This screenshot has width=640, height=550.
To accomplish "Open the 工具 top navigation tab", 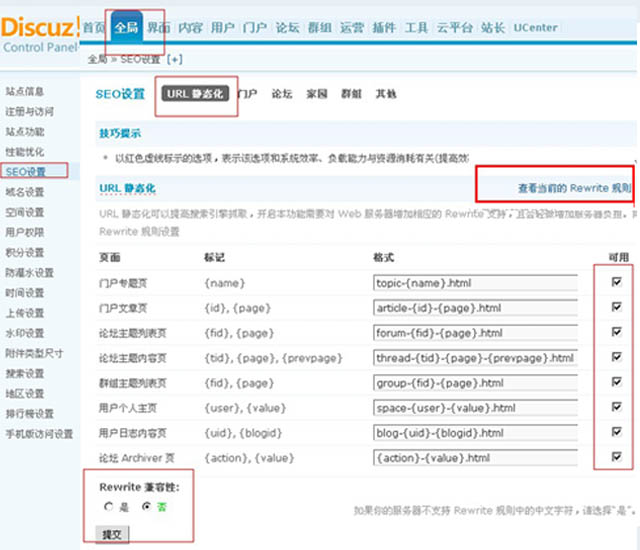I will [416, 27].
